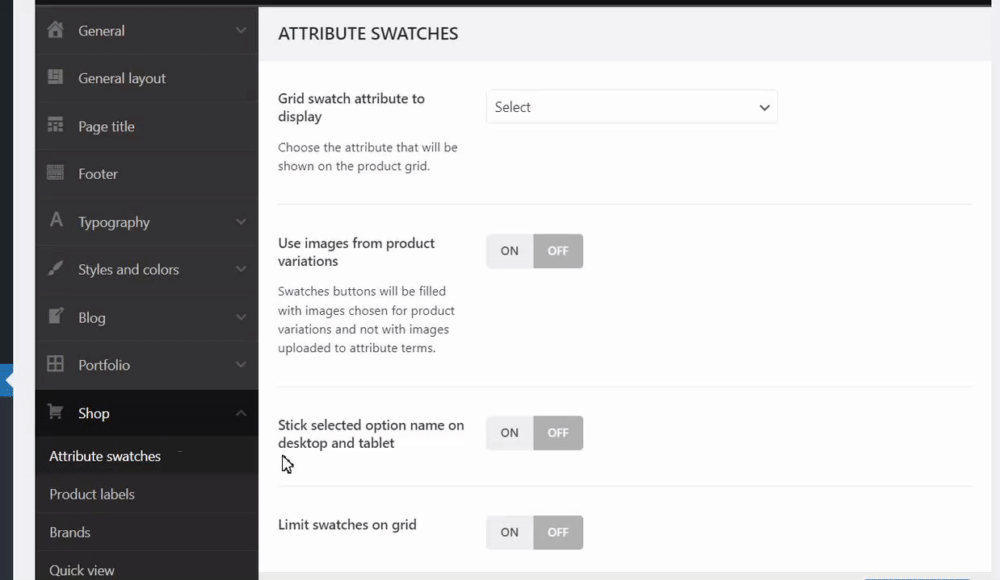Collapse the Shop section chevron

point(241,413)
